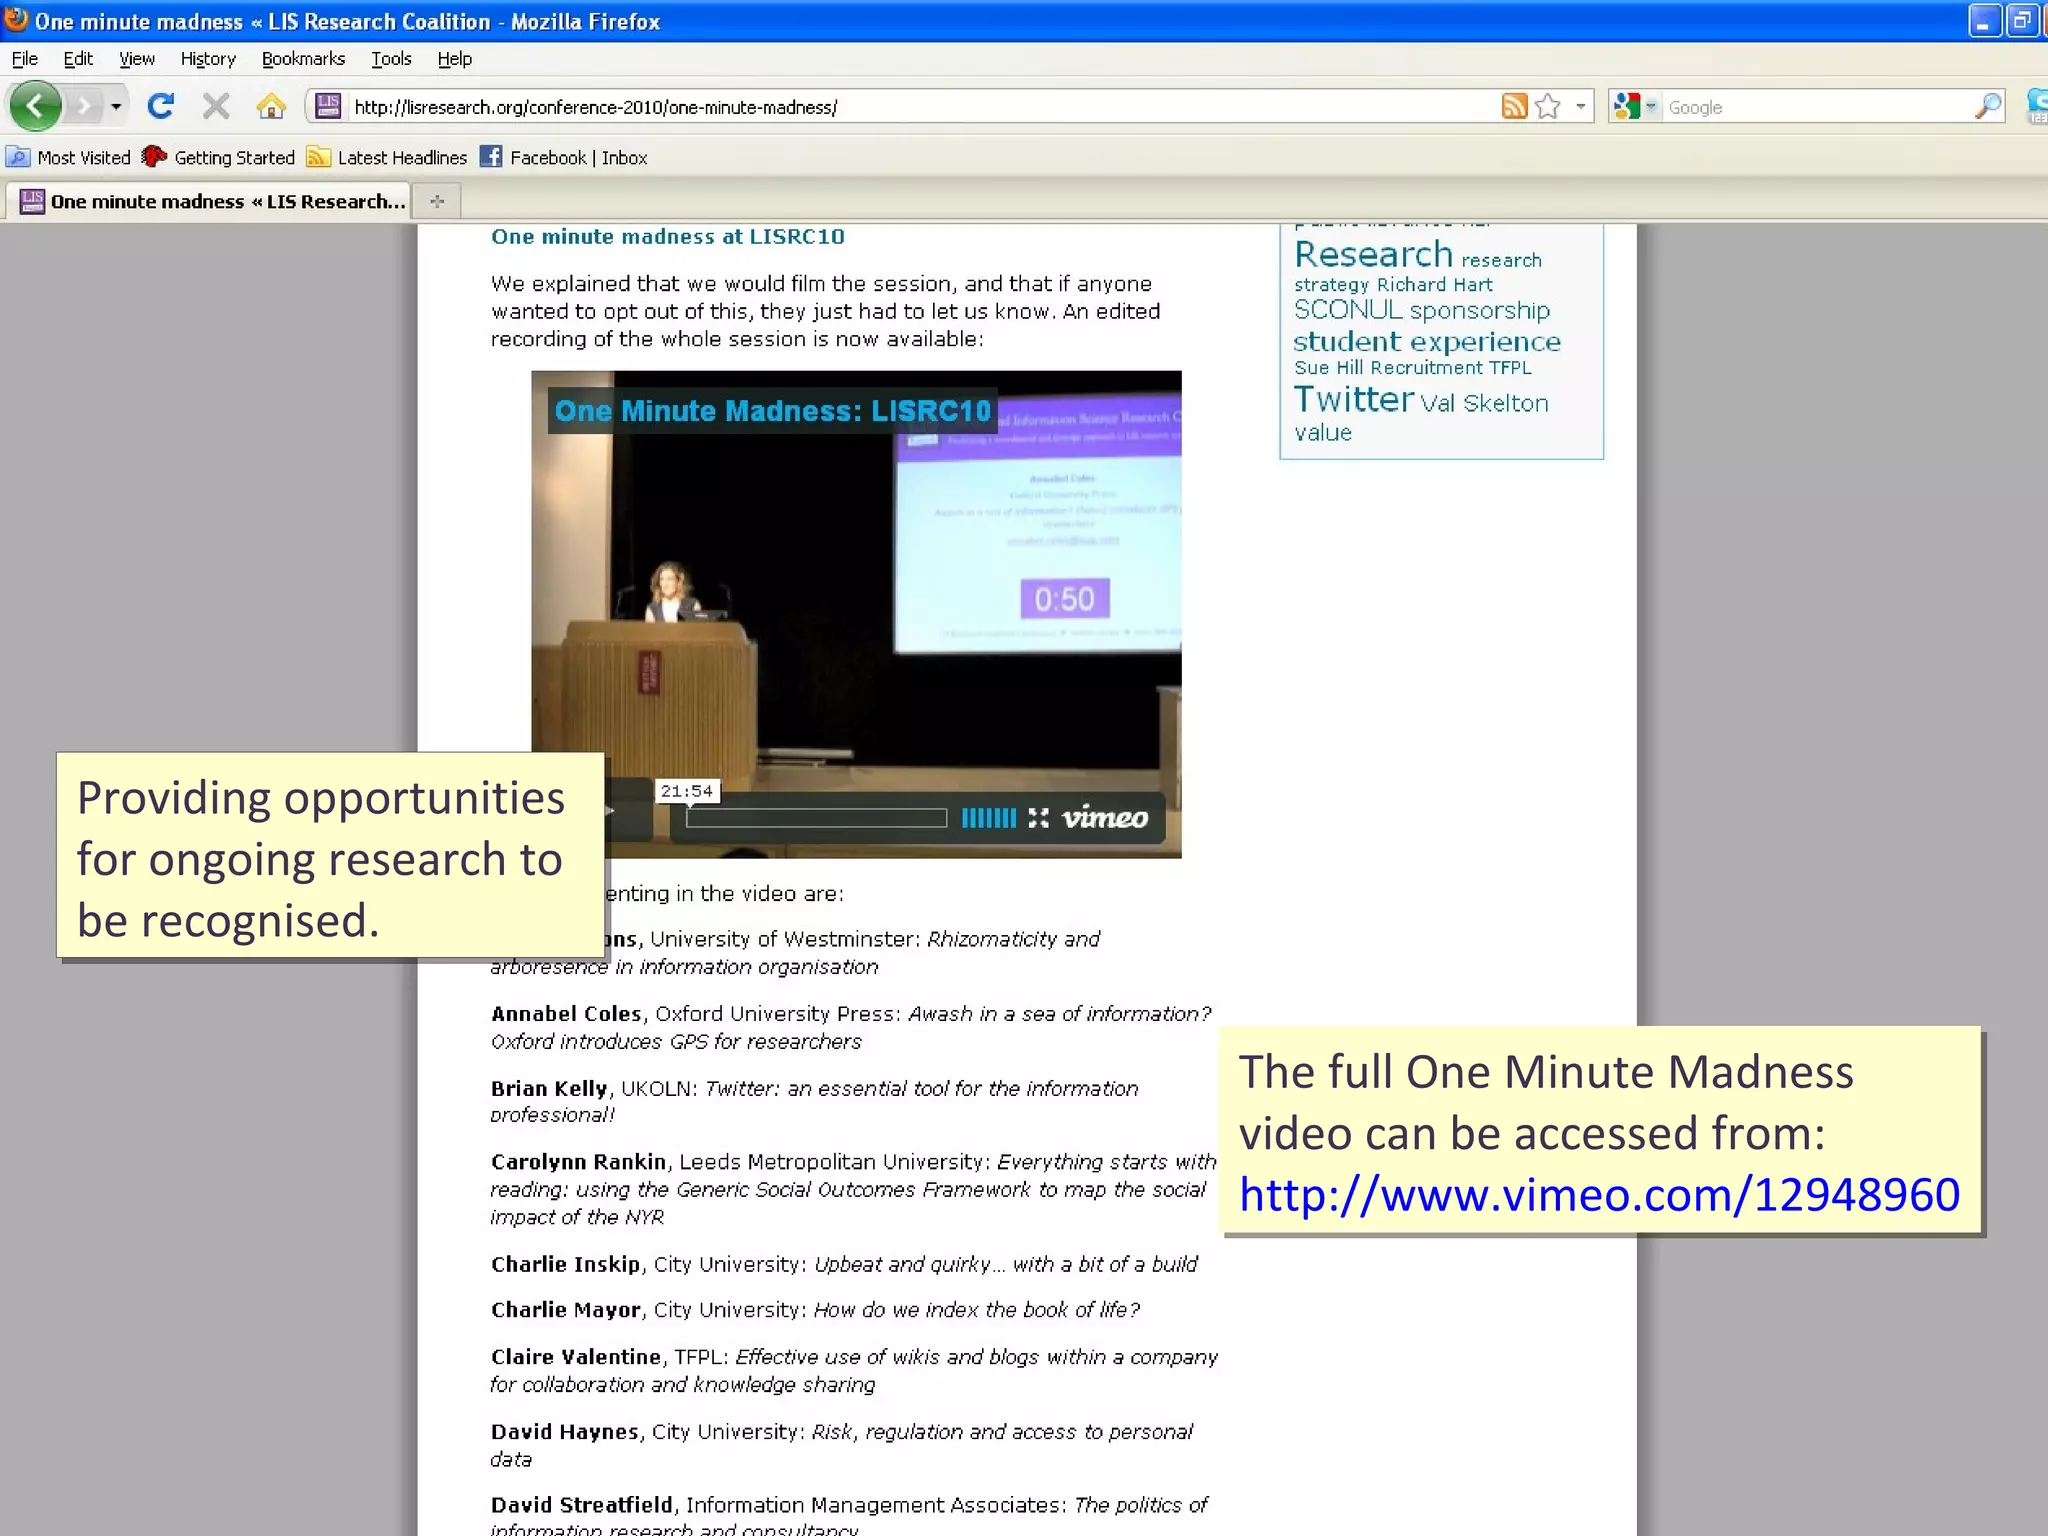2048x1536 pixels.
Task: Open the Twitter tag
Action: coord(1354,399)
